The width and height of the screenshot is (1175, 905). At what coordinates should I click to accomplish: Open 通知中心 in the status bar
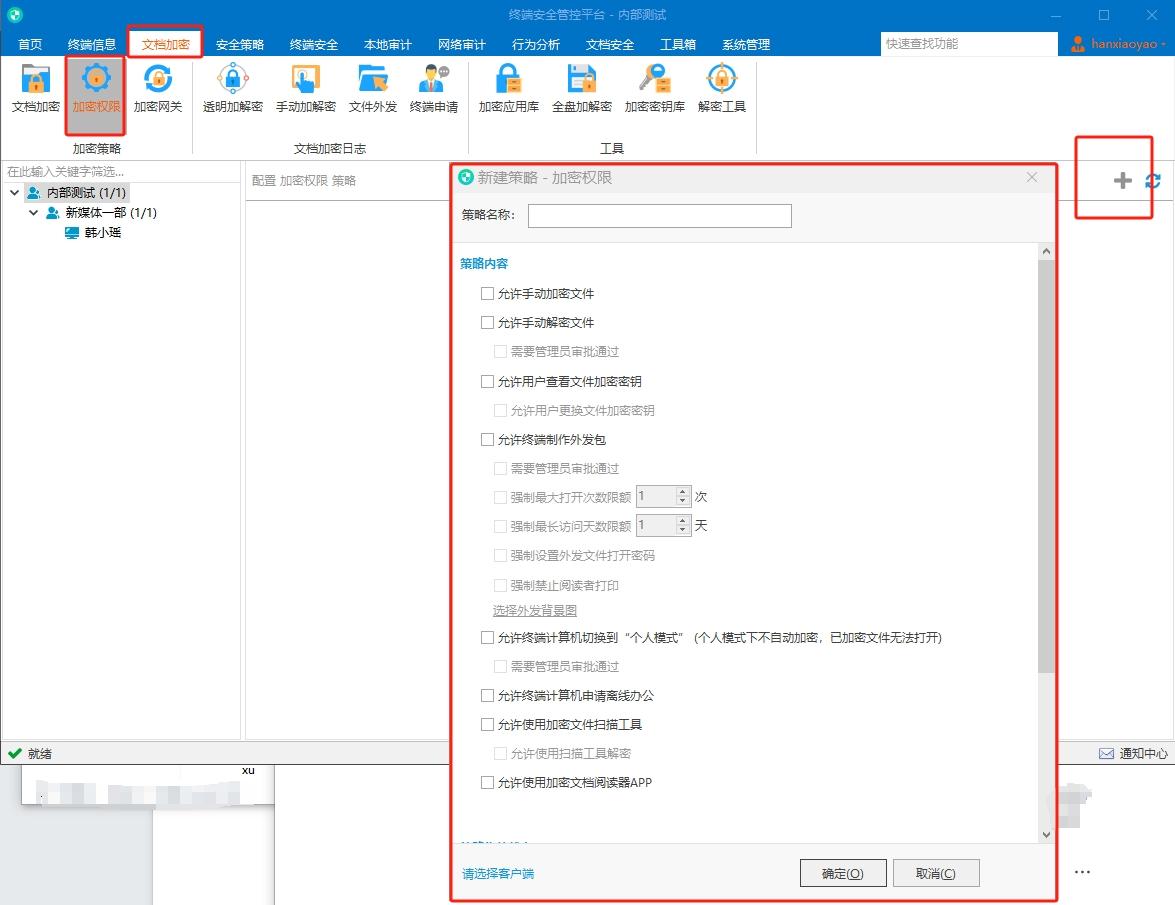click(1133, 754)
